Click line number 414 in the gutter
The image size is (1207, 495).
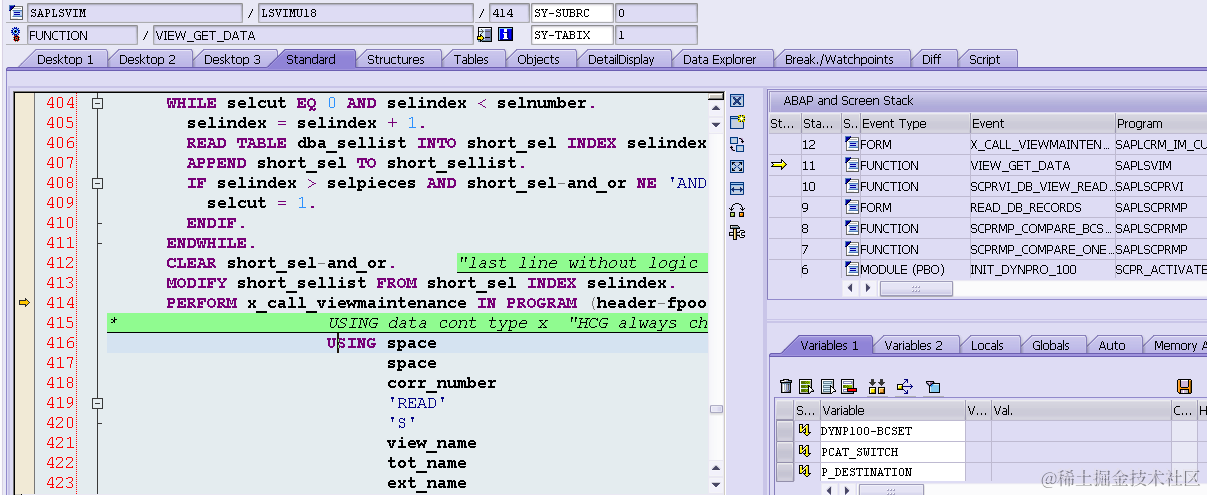[x=60, y=303]
